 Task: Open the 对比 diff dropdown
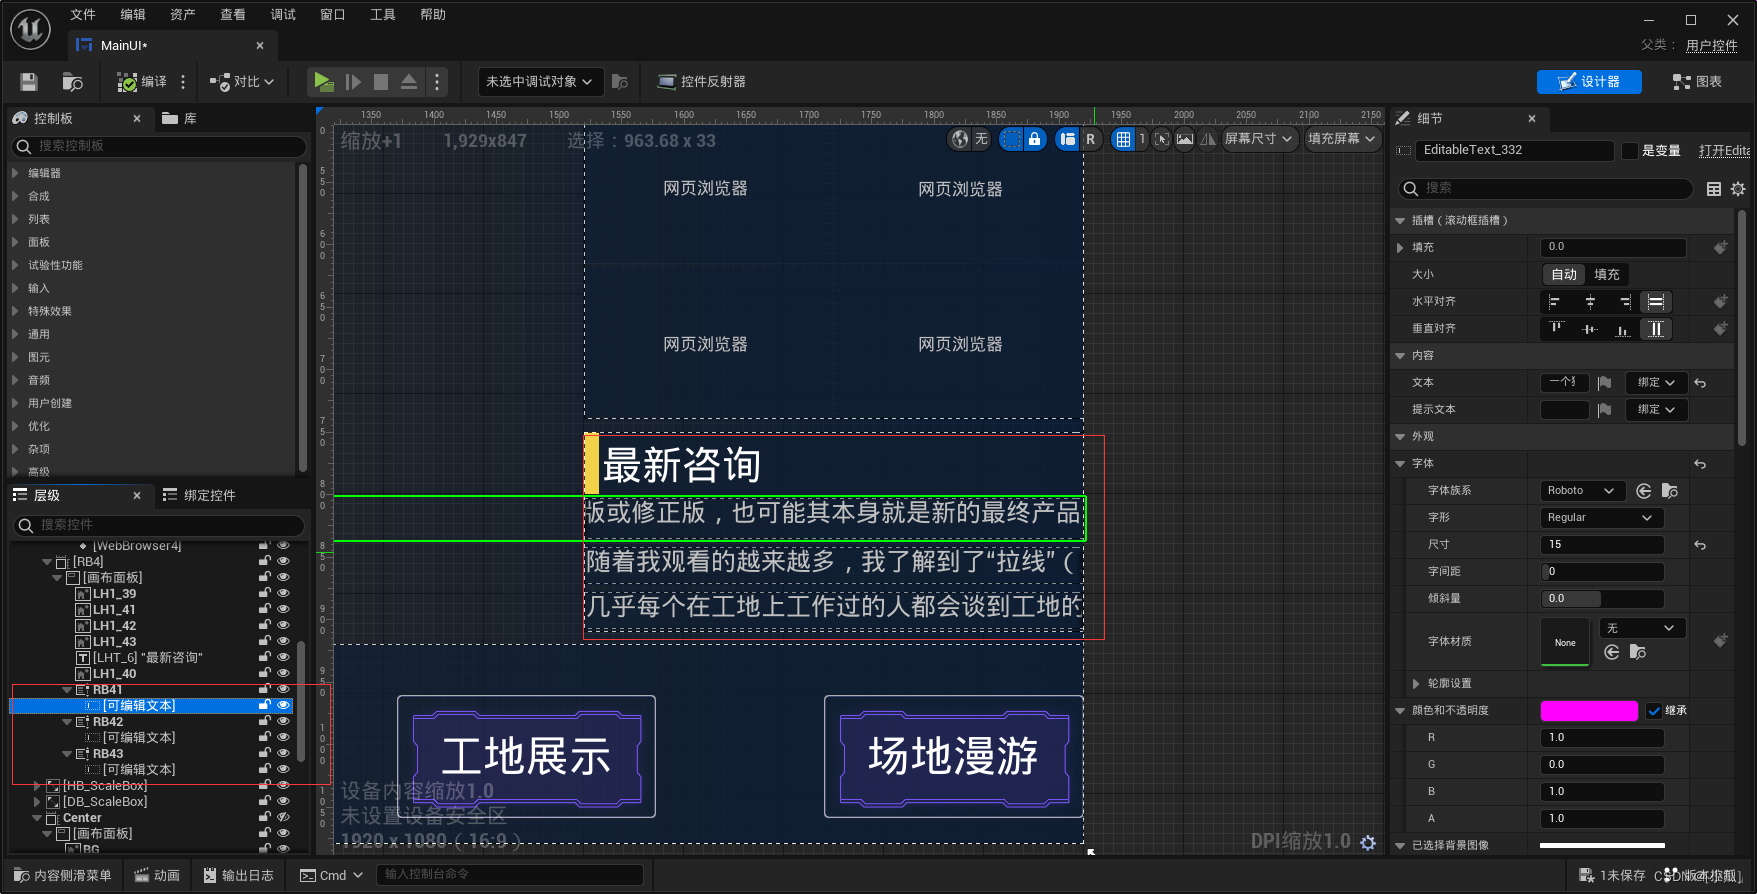[242, 82]
